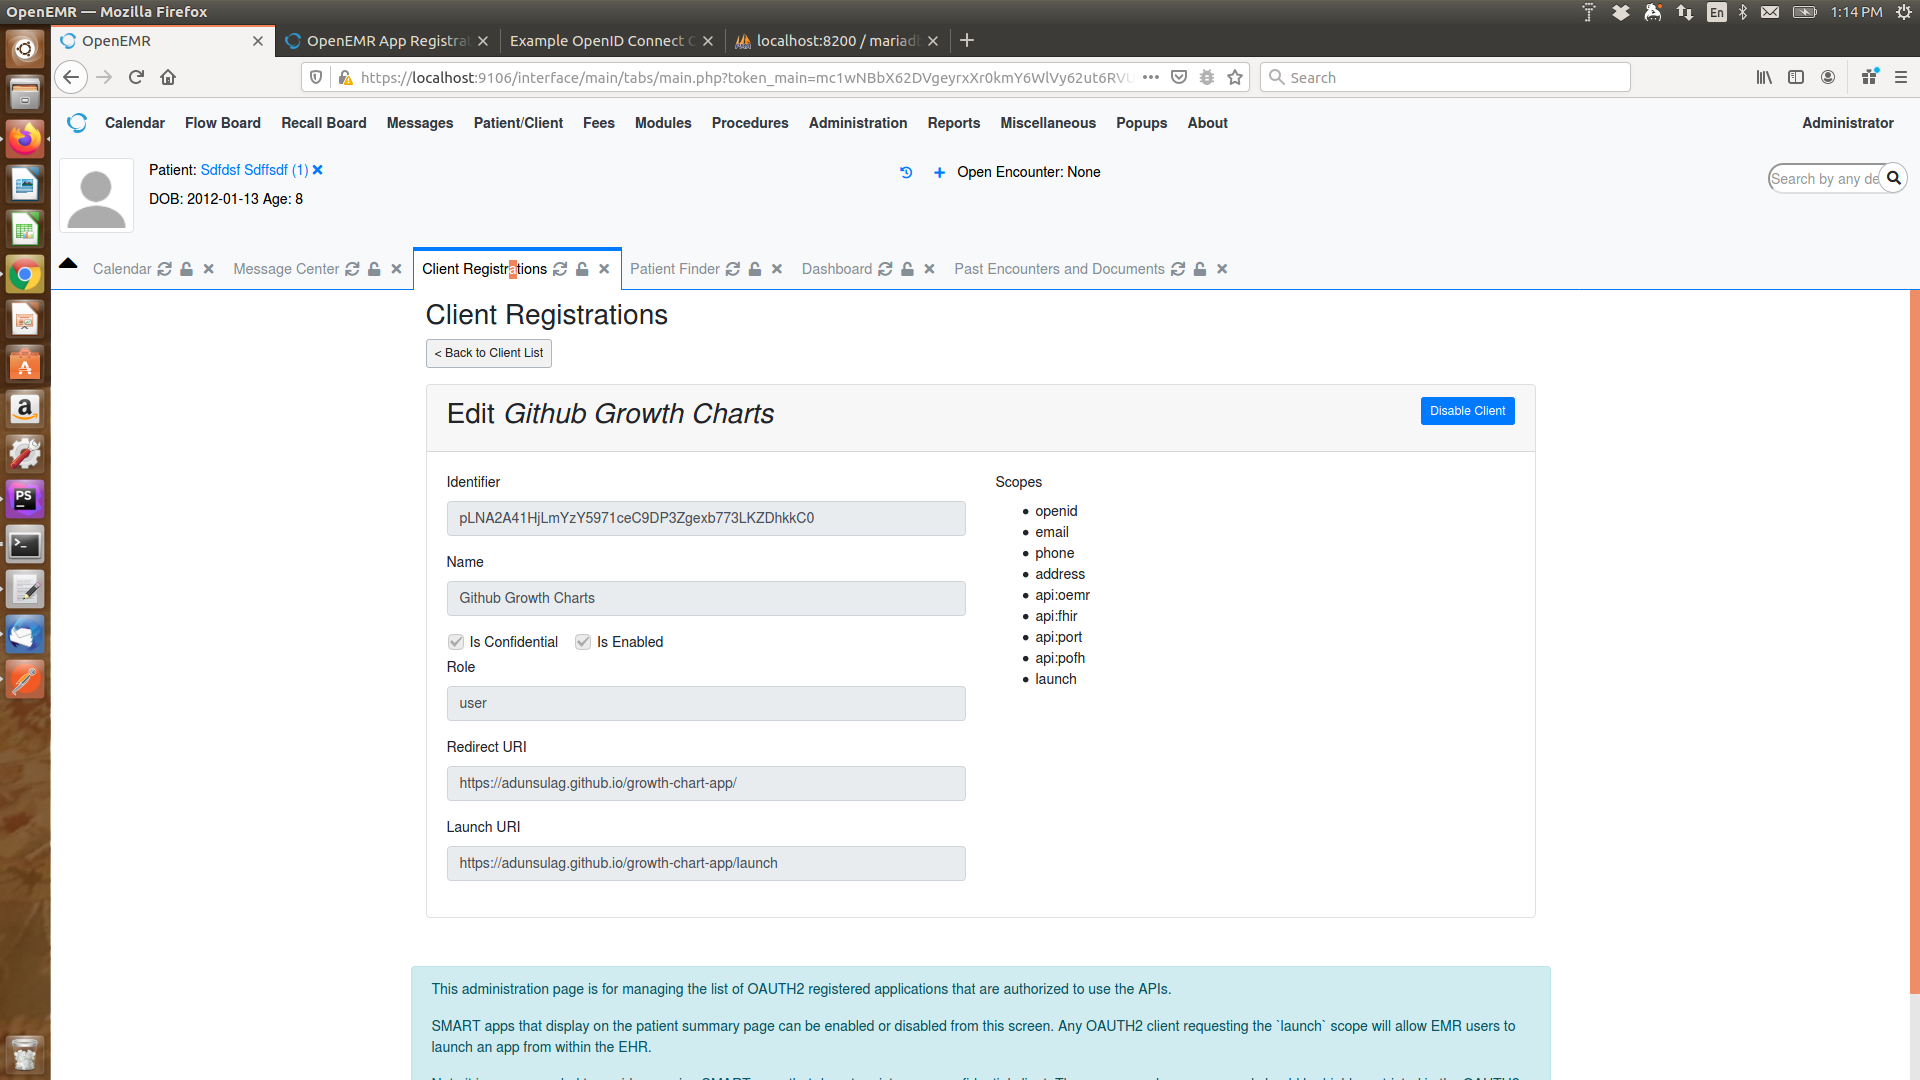Image resolution: width=1920 pixels, height=1080 pixels.
Task: Open the Firefox hamburger menu
Action: (1902, 77)
